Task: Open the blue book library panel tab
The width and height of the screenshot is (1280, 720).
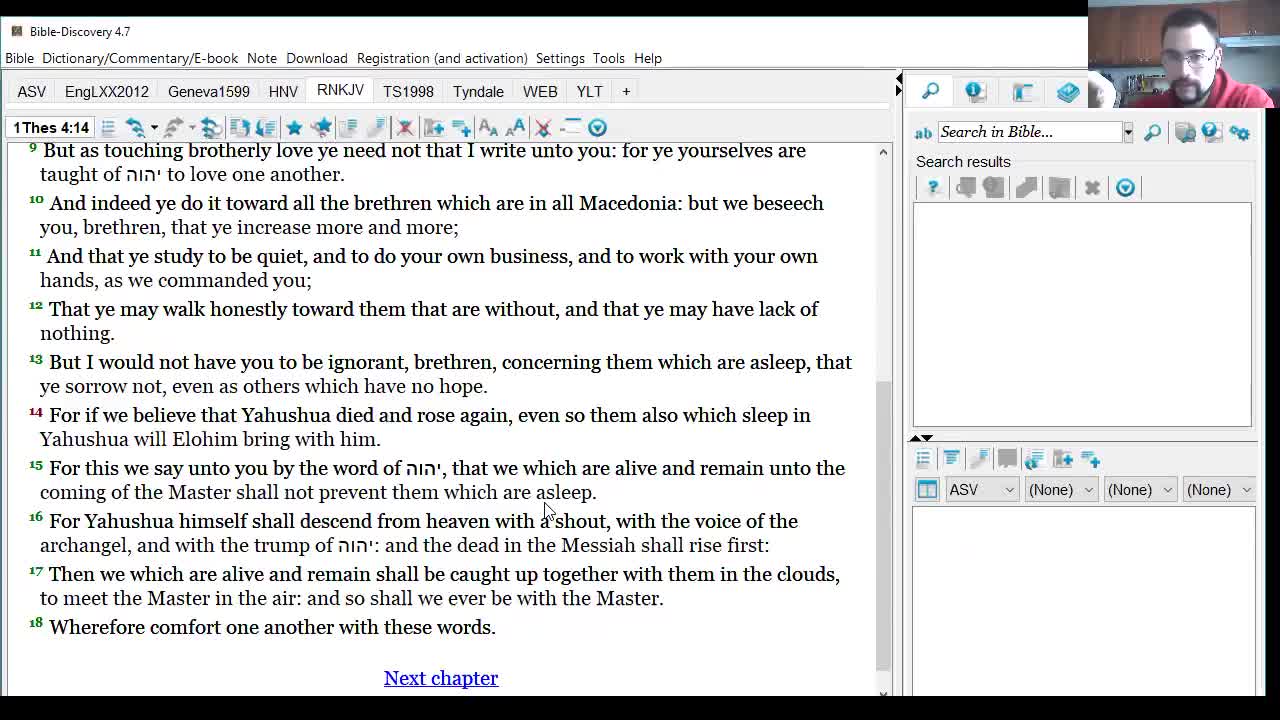Action: pos(1068,92)
